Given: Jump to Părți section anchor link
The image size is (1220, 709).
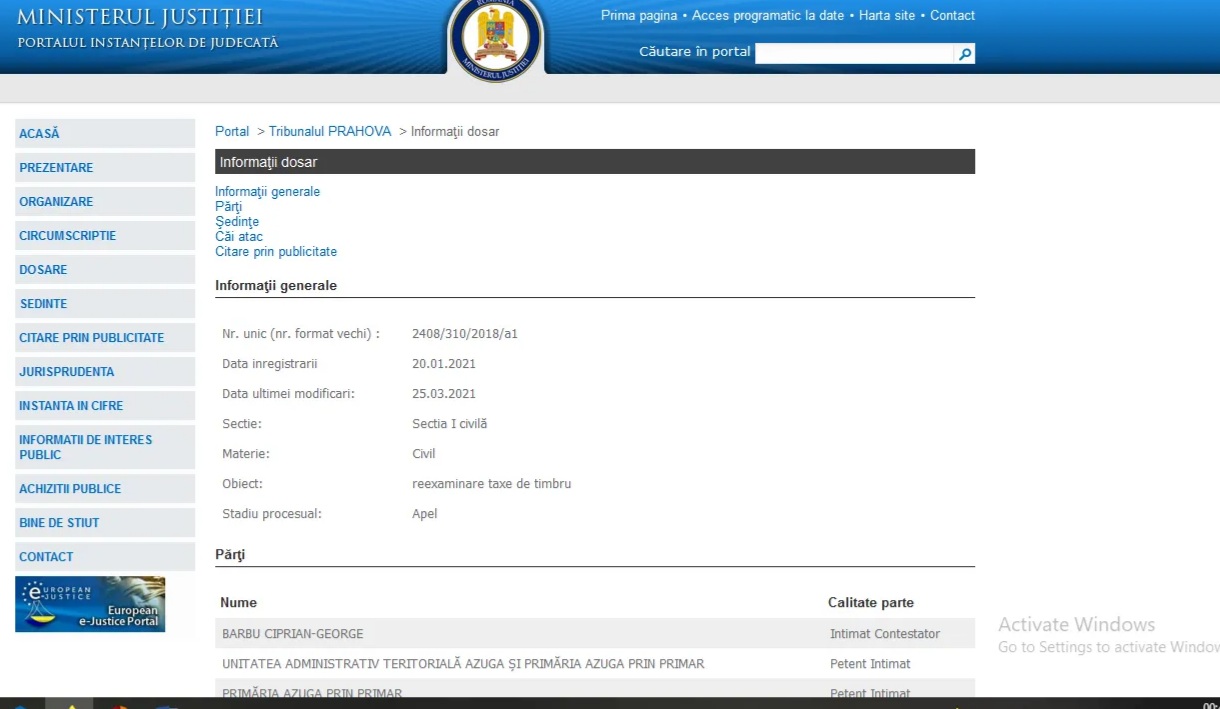Looking at the screenshot, I should click(229, 207).
